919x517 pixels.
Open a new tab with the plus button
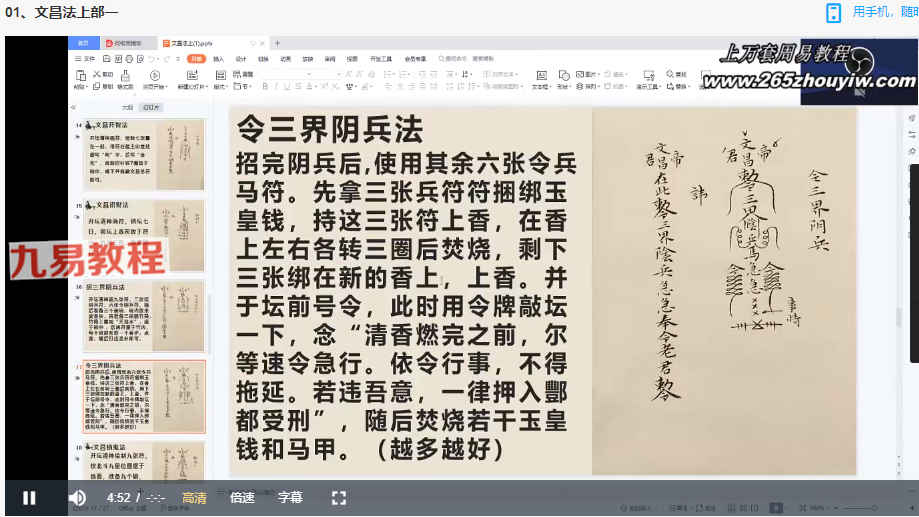pyautogui.click(x=277, y=43)
